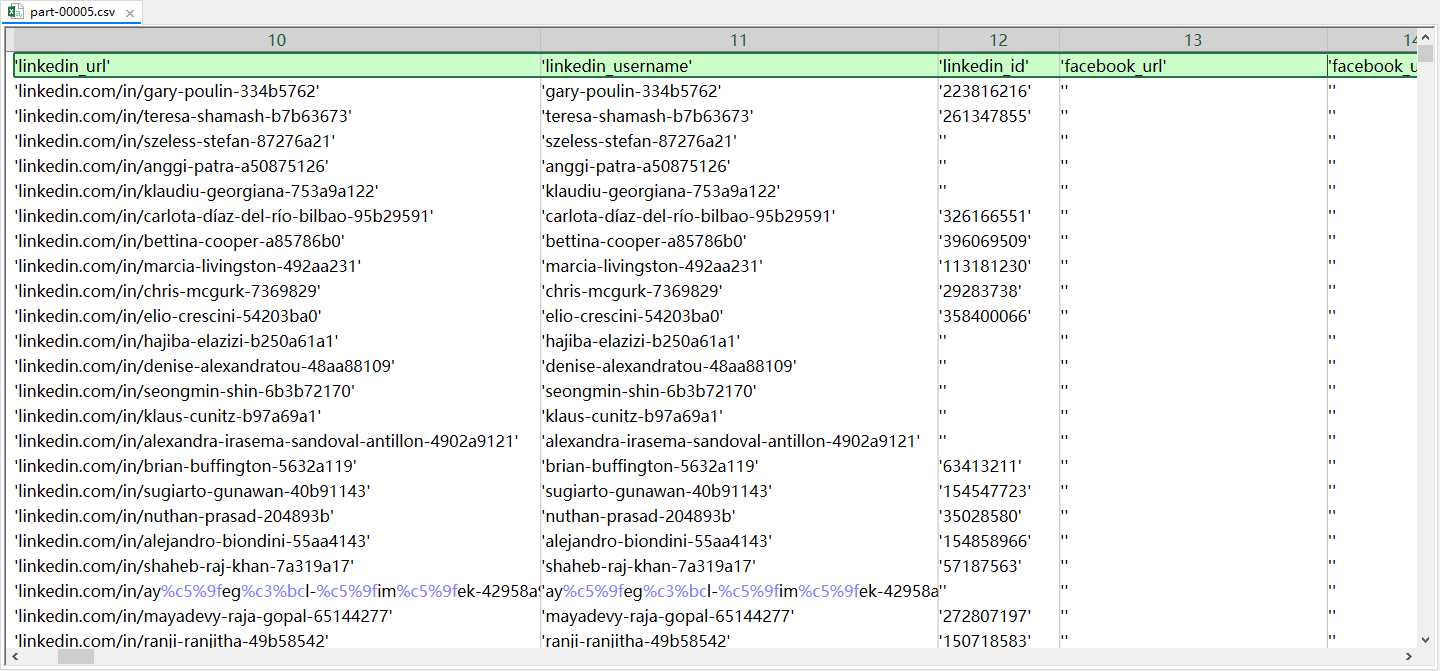Click the linkedin_id cell '35028580'
The height and width of the screenshot is (671, 1440).
tap(999, 516)
